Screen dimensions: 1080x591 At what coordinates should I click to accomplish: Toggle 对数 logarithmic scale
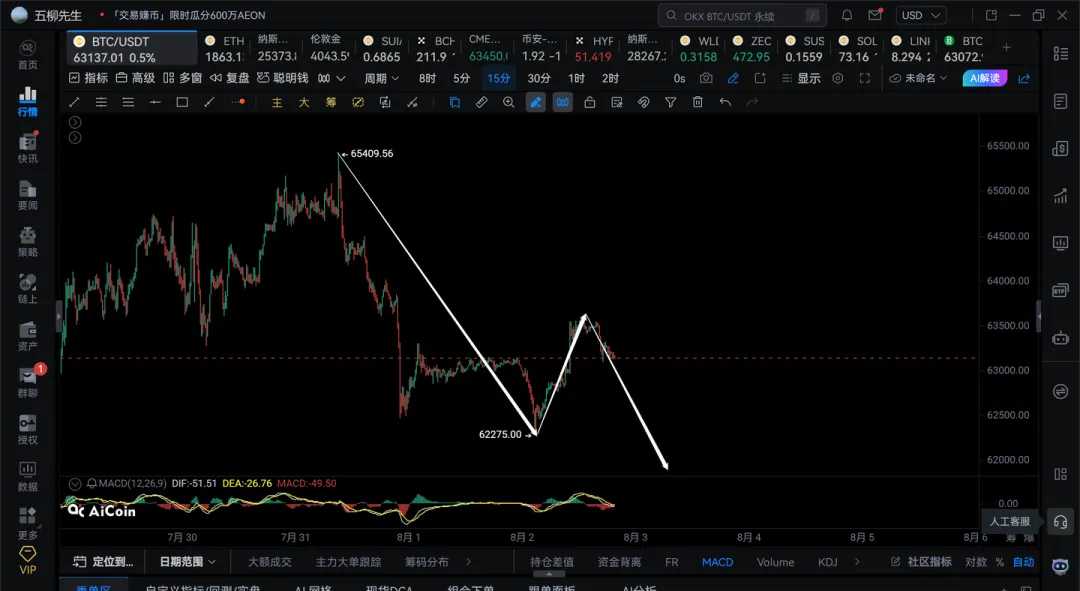[975, 562]
